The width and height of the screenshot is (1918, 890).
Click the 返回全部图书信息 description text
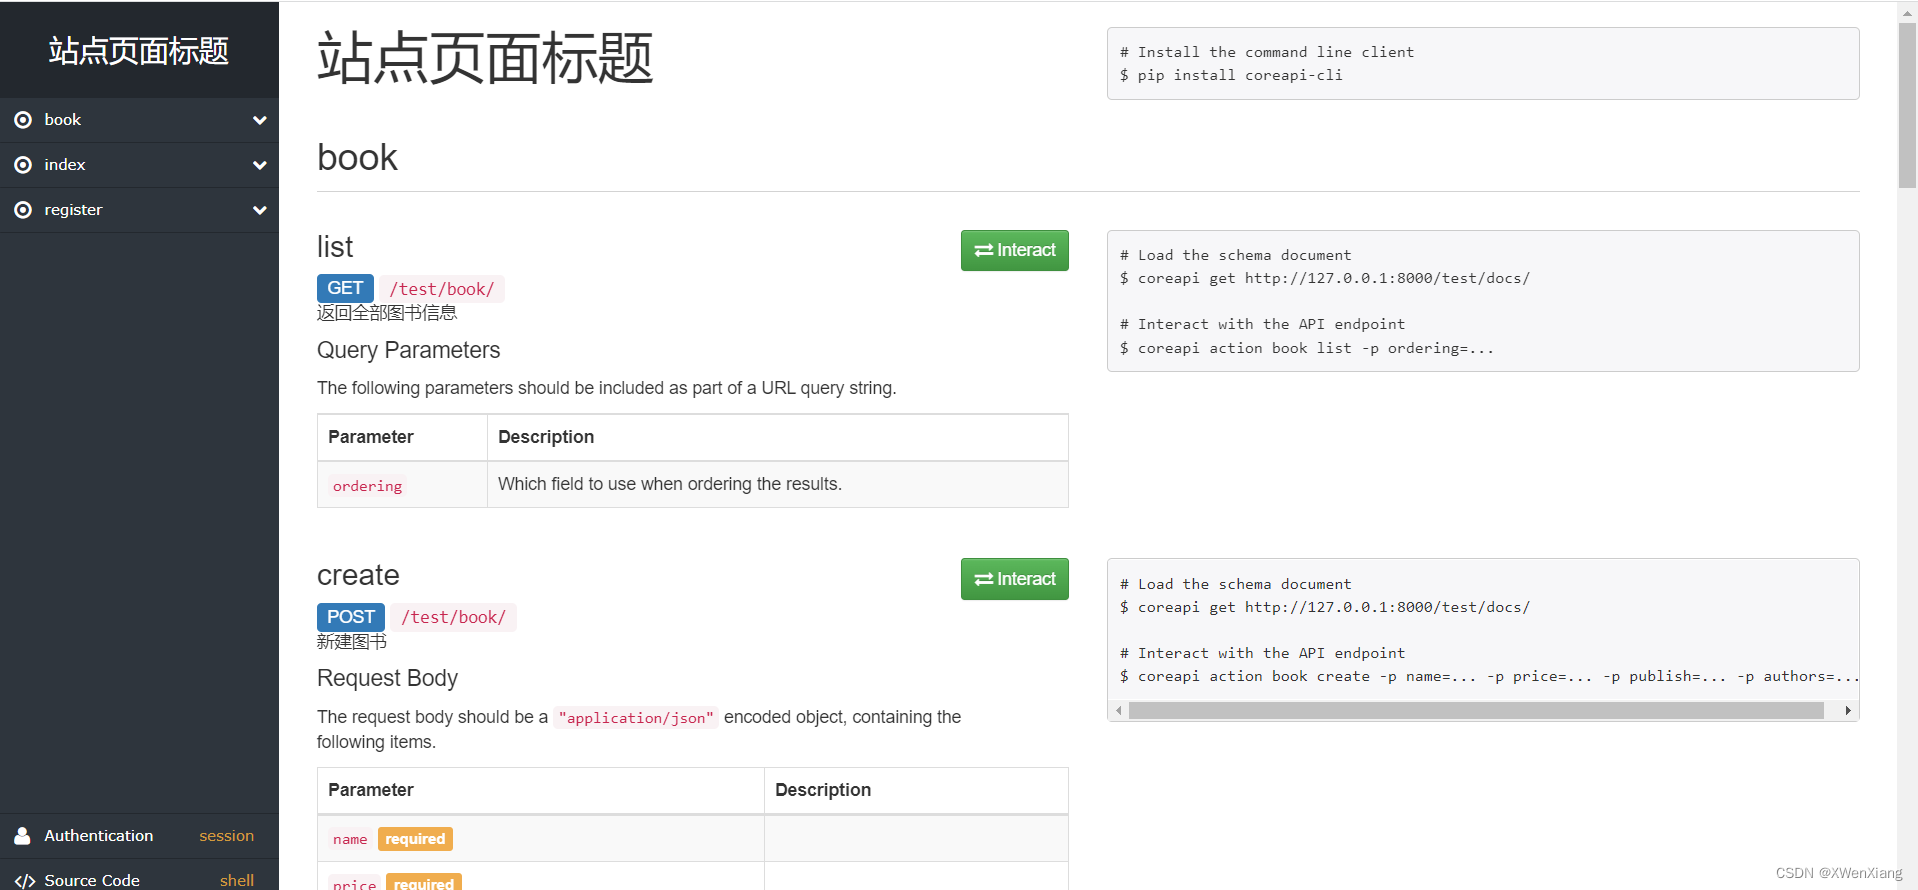[387, 313]
